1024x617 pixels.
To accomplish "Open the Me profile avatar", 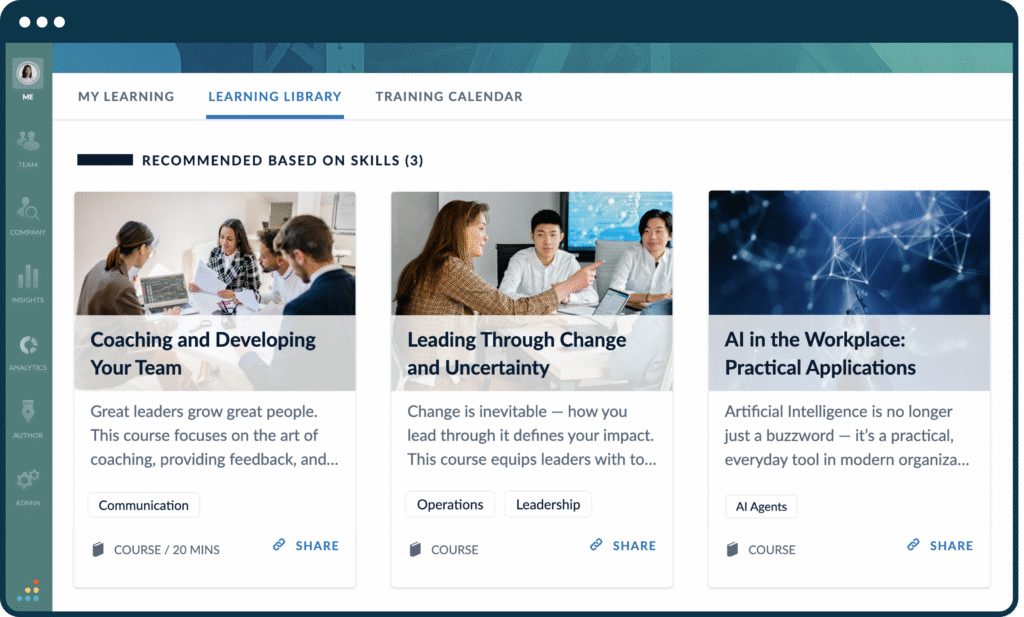I will point(27,72).
